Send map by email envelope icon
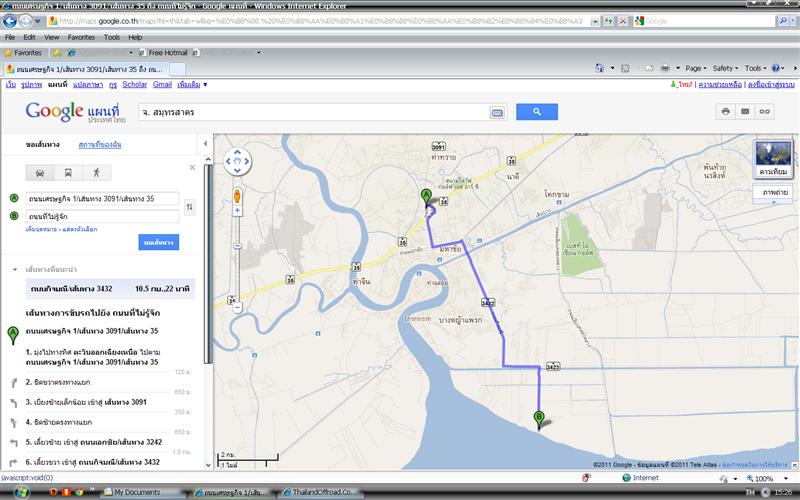 [x=745, y=112]
